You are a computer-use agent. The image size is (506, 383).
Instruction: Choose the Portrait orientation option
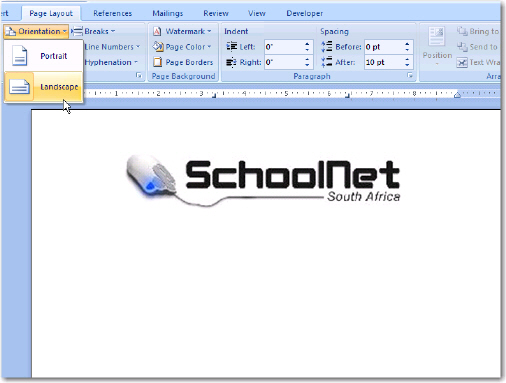(43, 56)
